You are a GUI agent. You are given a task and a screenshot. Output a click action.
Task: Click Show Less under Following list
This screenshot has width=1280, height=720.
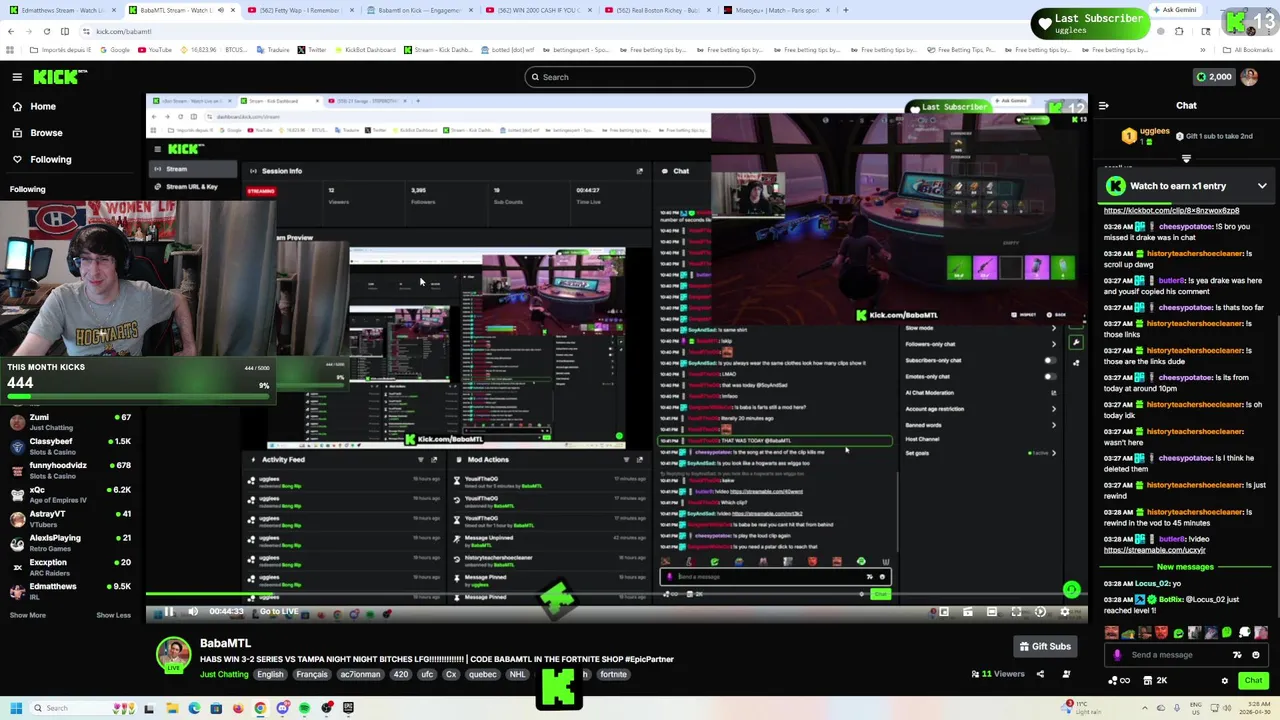(113, 615)
